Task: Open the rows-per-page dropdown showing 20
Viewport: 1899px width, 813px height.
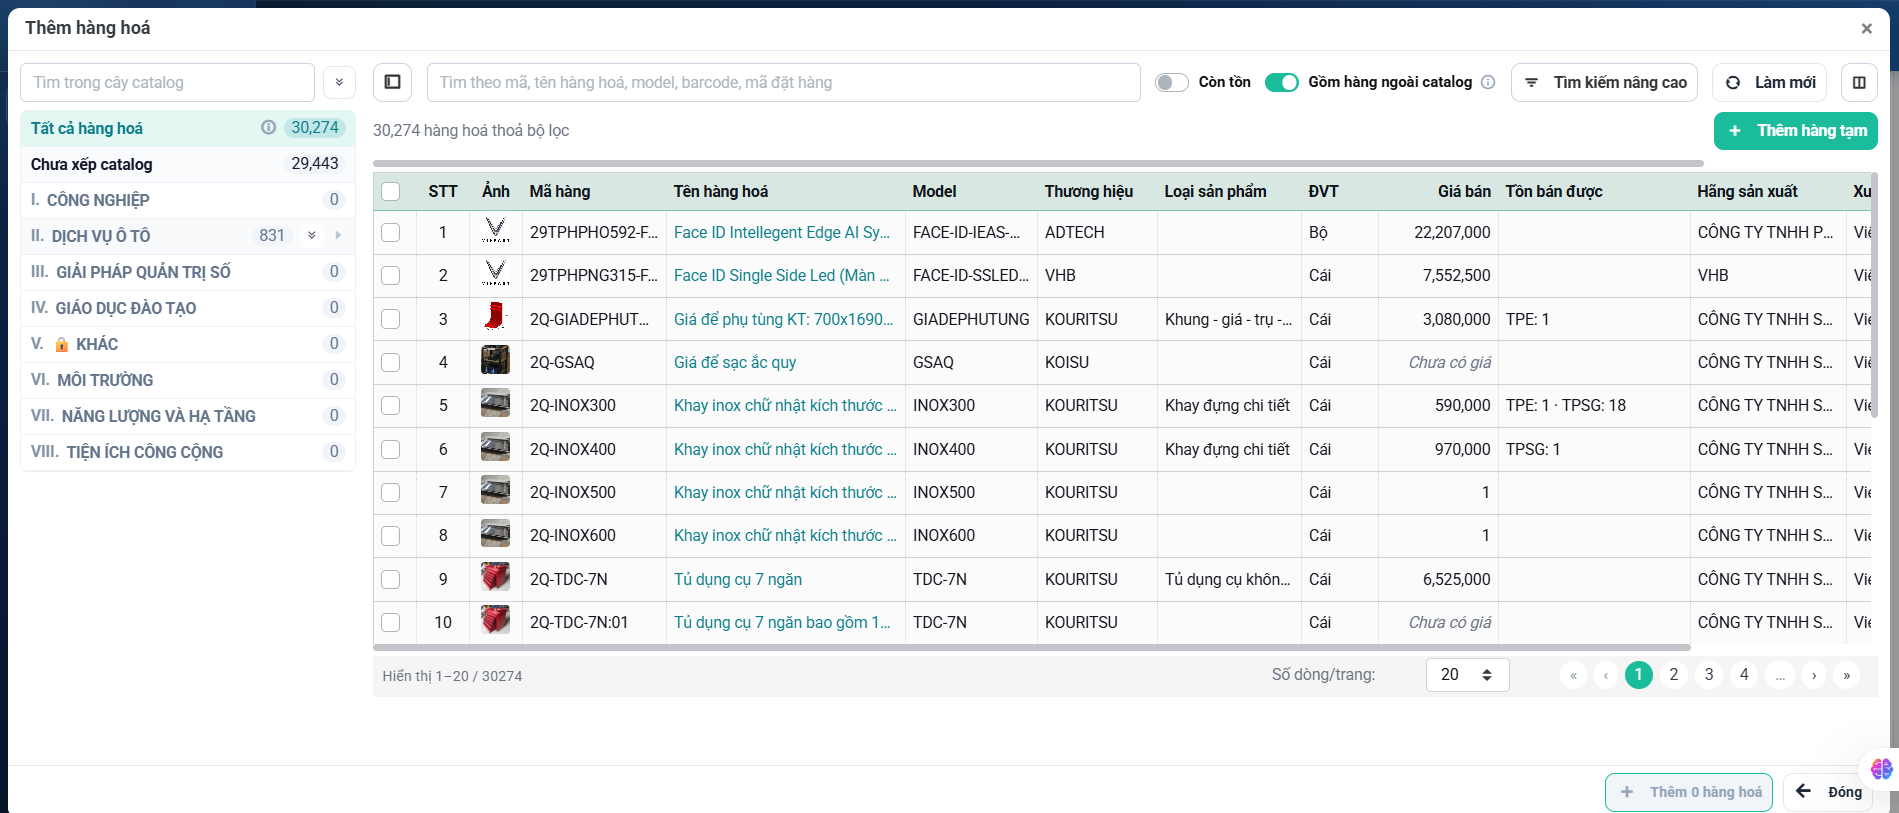Action: point(1467,675)
